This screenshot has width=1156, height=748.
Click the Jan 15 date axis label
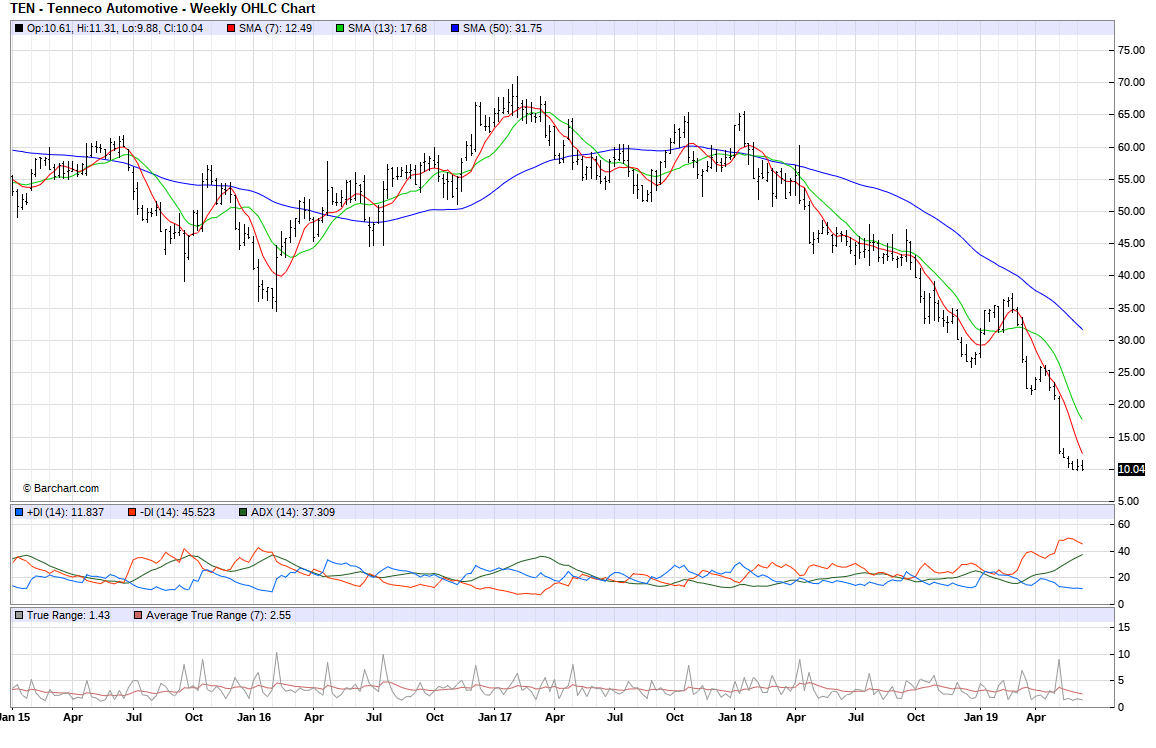[15, 717]
